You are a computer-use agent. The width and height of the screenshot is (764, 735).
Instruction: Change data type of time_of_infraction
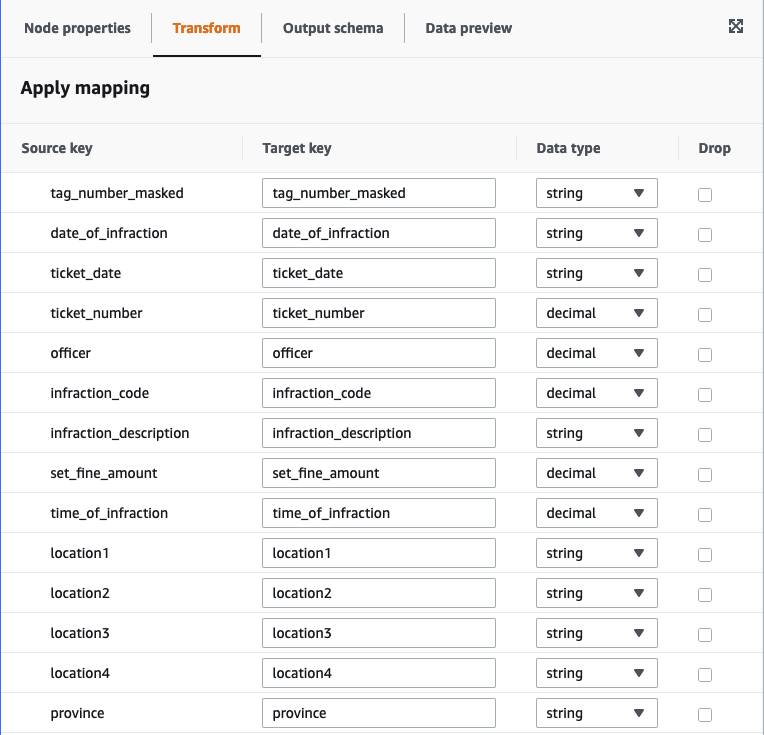coord(596,513)
